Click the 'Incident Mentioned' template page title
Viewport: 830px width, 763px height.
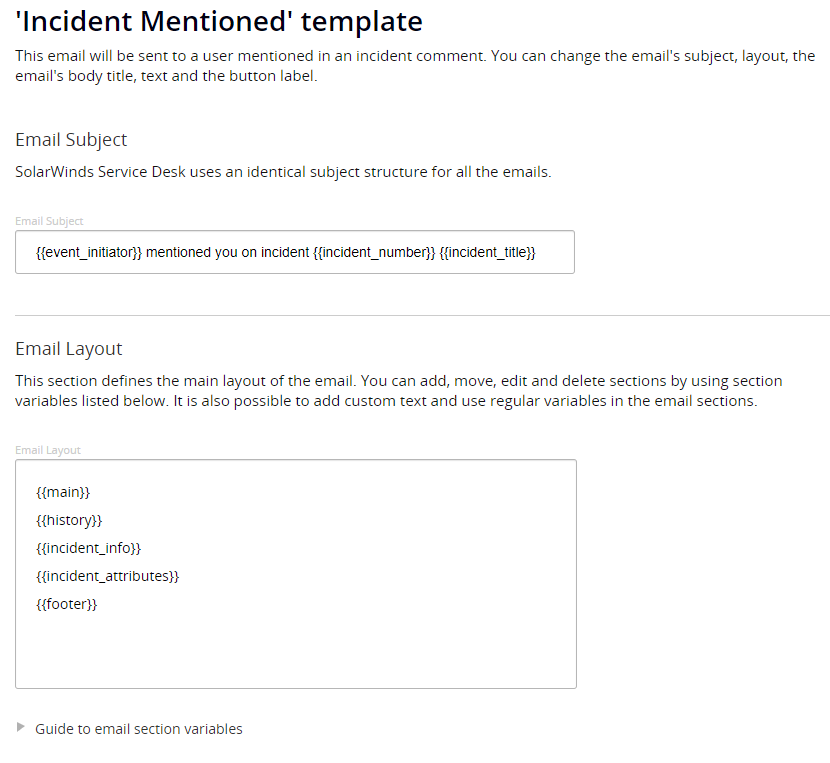219,21
